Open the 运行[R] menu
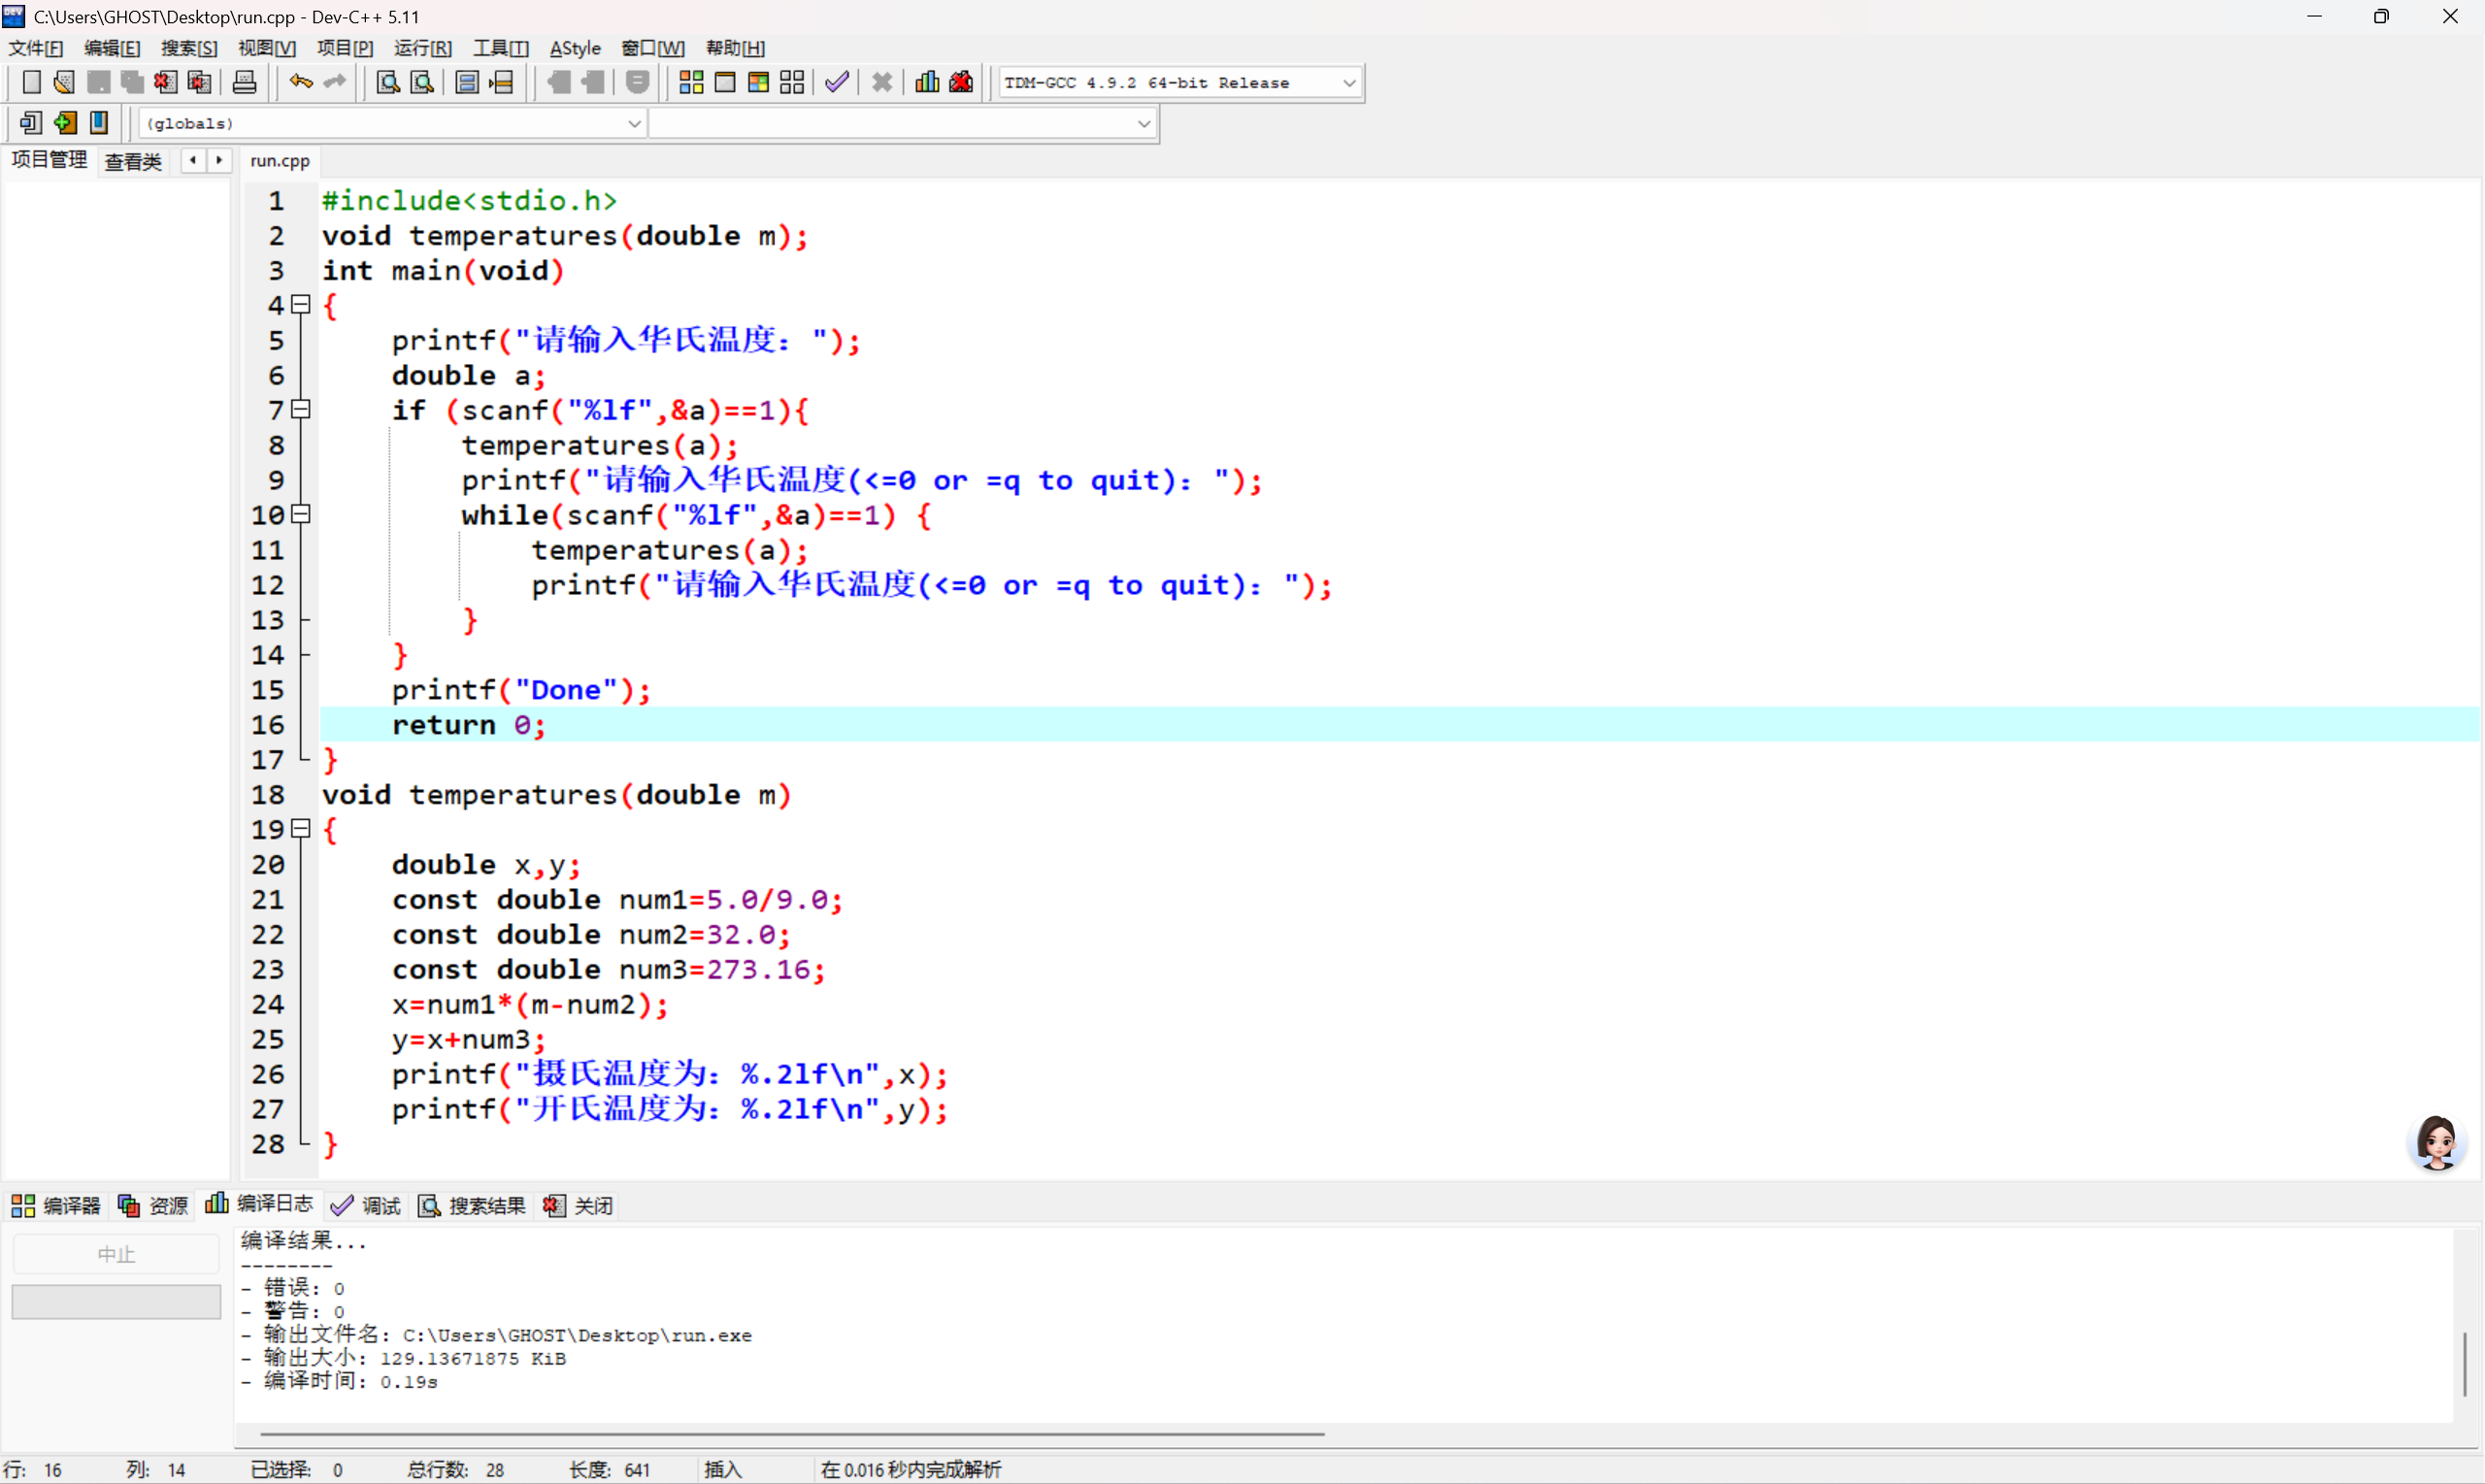This screenshot has width=2485, height=1484. pyautogui.click(x=422, y=48)
